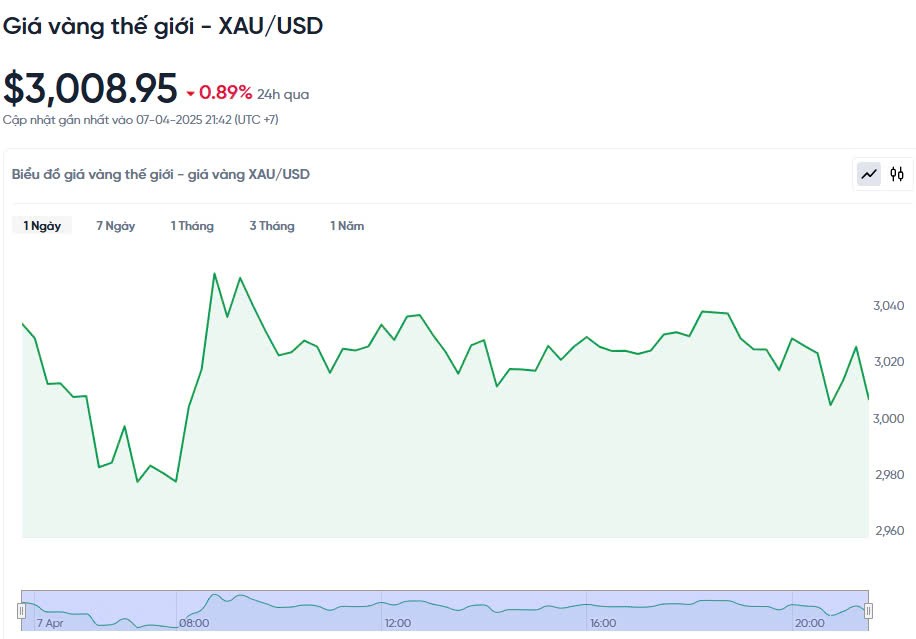The width and height of the screenshot is (916, 639).
Task: Click the chart title 'Biểu đồ giá vàng thế giới'
Action: coord(161,174)
